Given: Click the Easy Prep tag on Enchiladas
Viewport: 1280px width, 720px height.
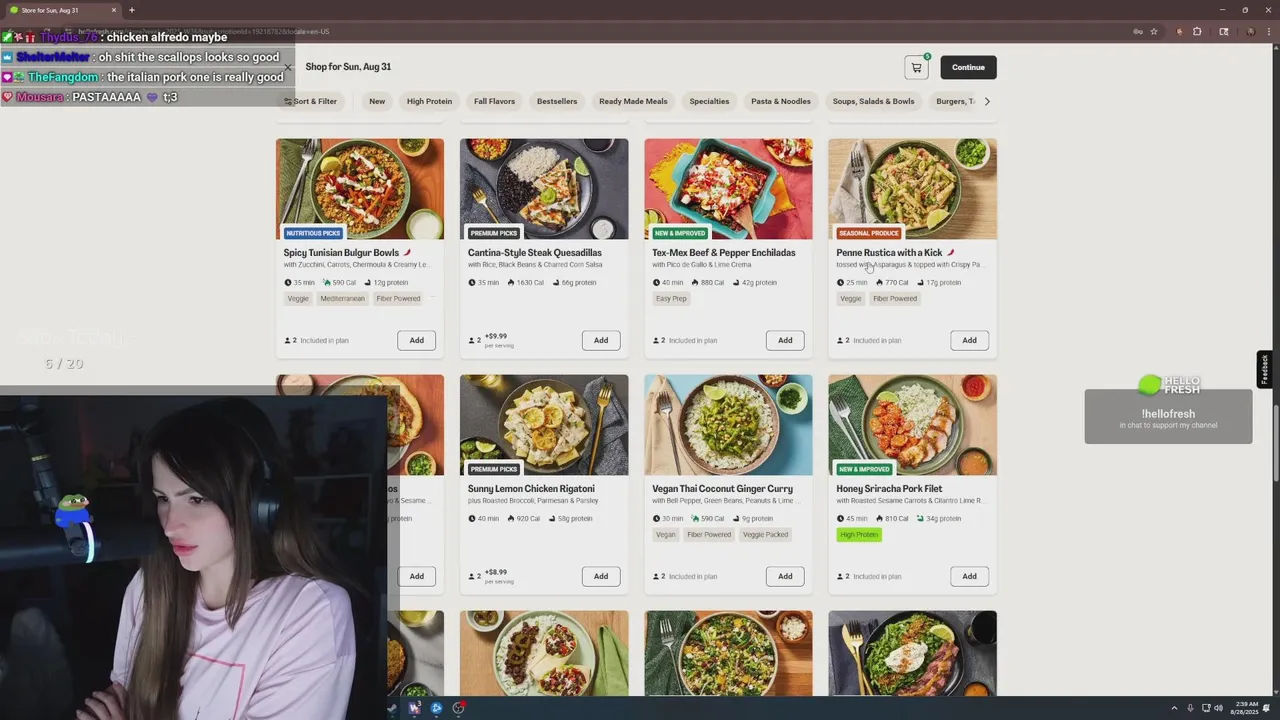Looking at the screenshot, I should click(x=671, y=298).
